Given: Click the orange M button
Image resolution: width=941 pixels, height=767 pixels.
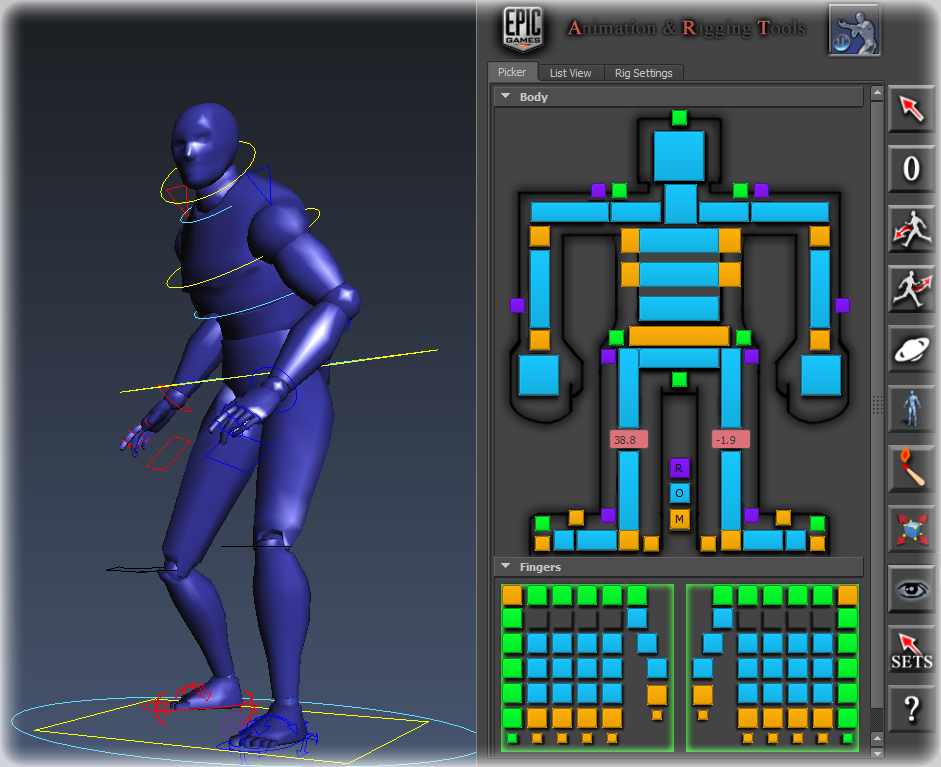Looking at the screenshot, I should 679,519.
